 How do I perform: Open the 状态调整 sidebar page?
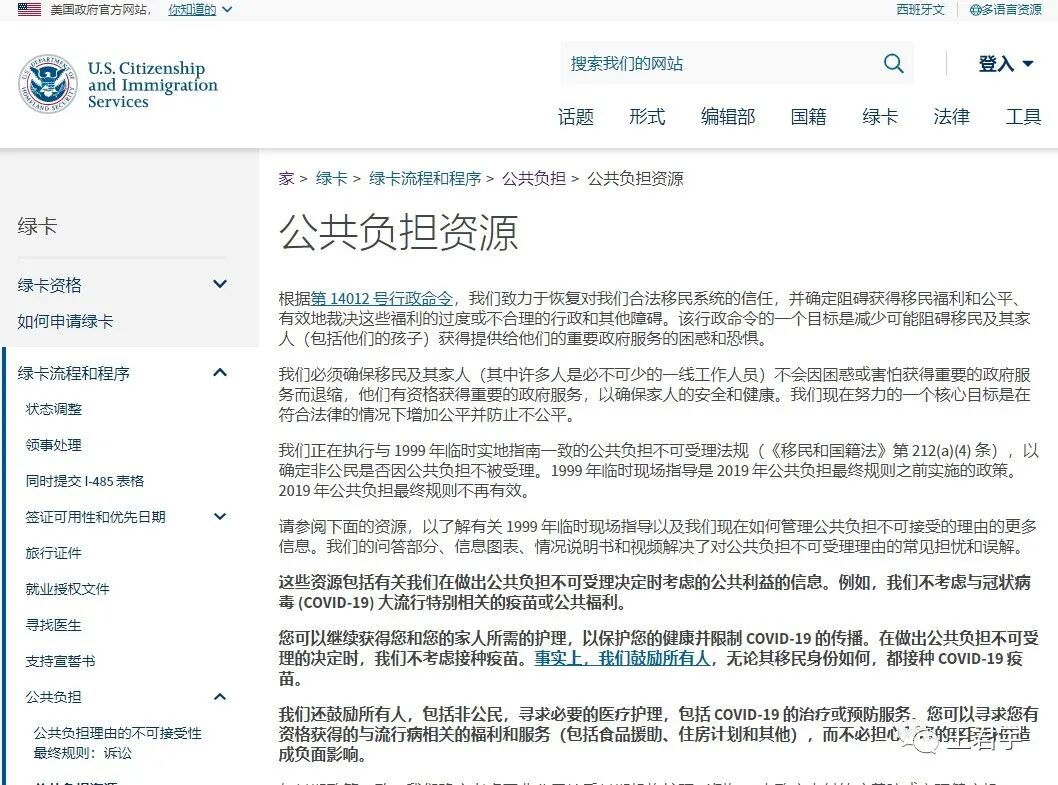click(53, 409)
